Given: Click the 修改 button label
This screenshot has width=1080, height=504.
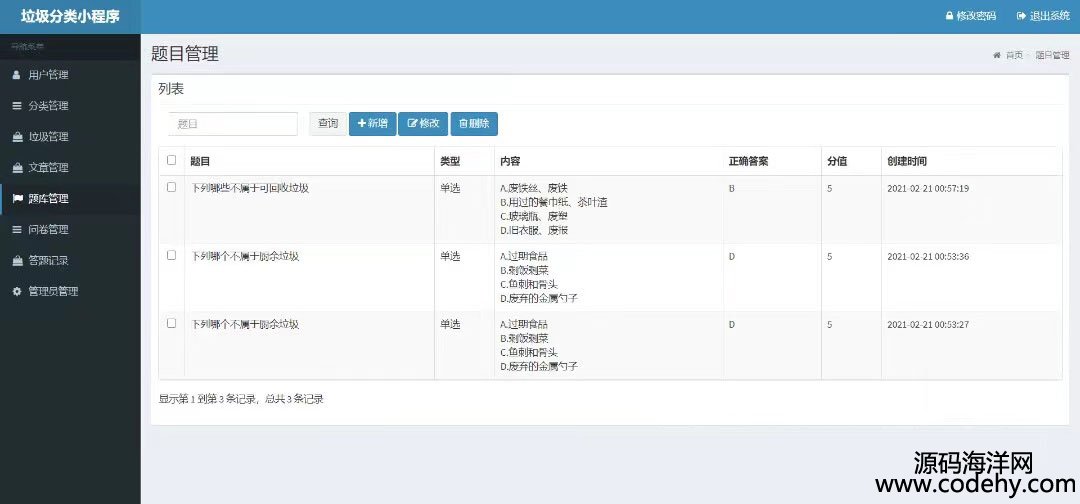Looking at the screenshot, I should point(429,123).
